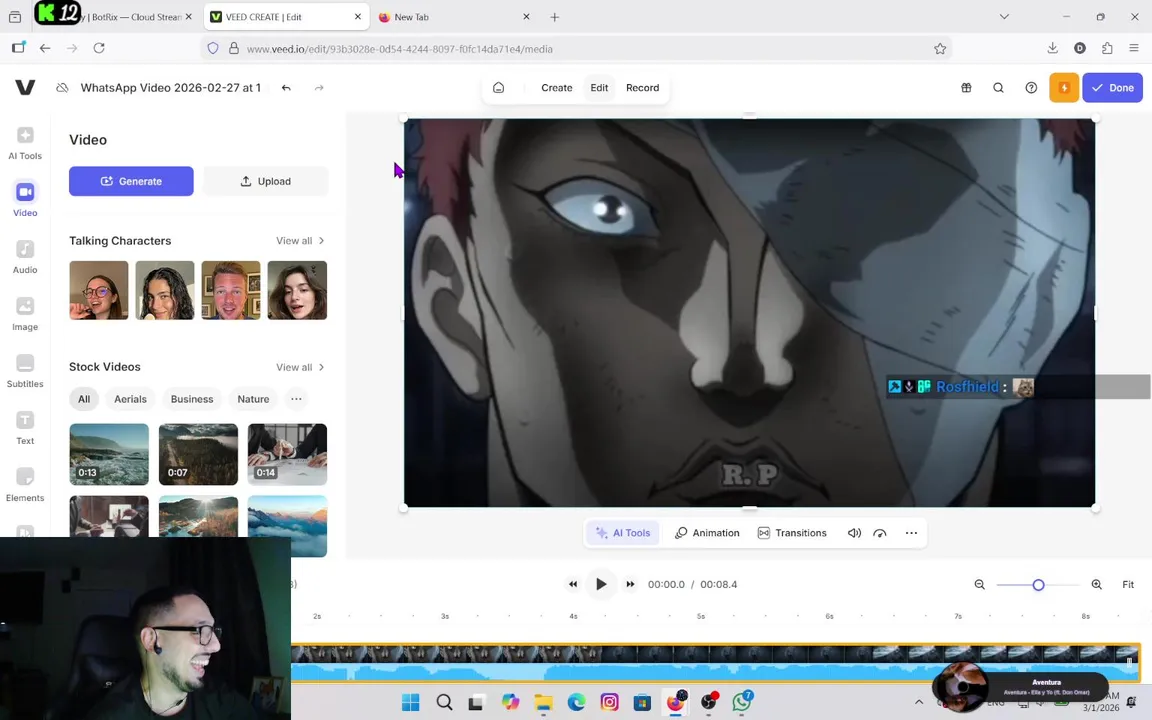Viewport: 1152px width, 720px height.
Task: Expand Stock Videos View all
Action: 300,367
